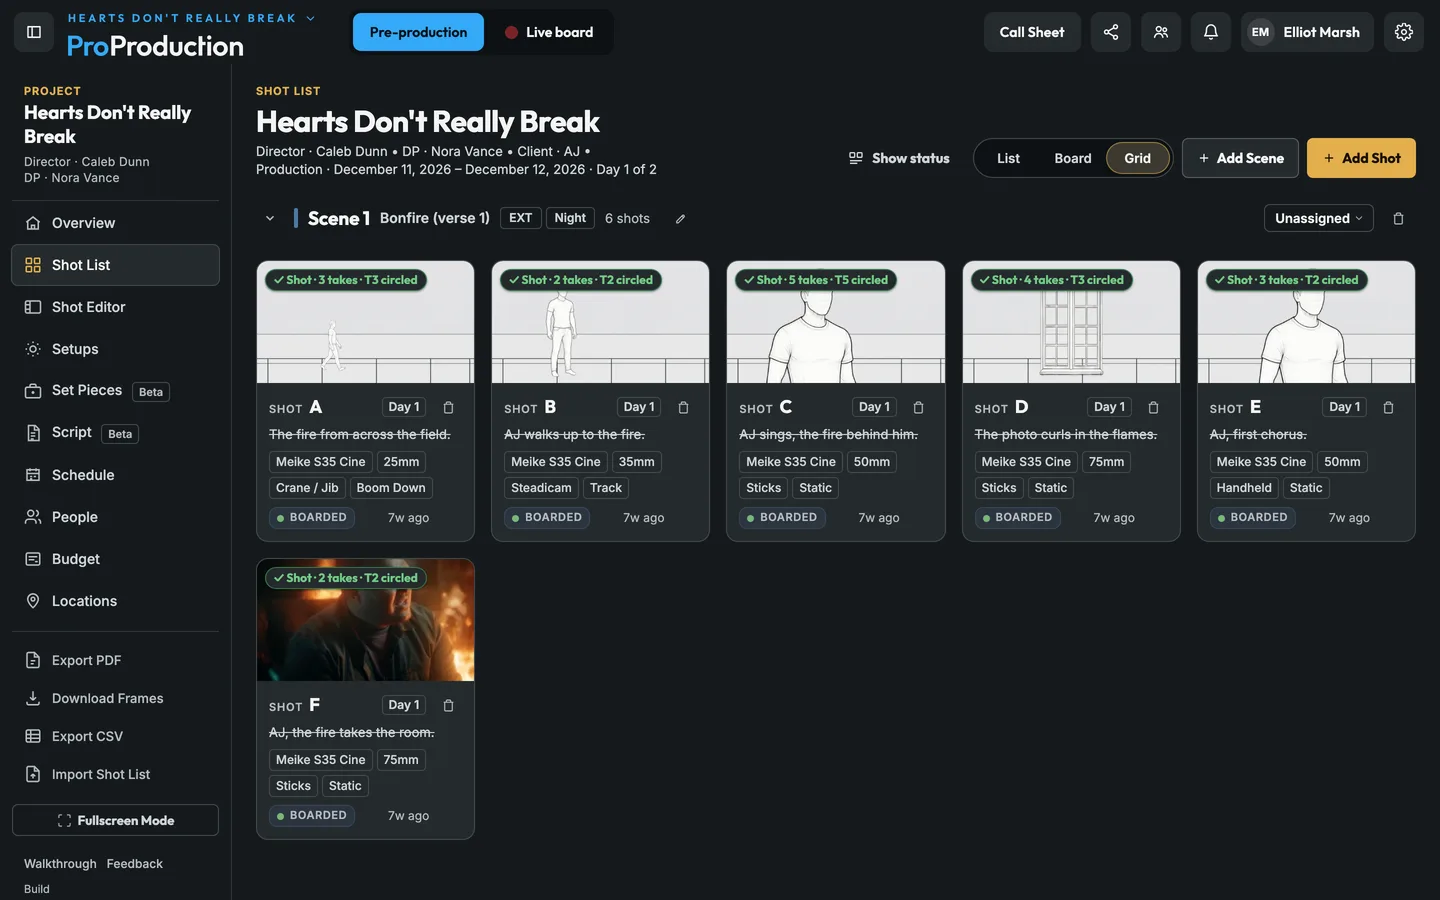
Task: Delete Shot F trash icon
Action: pos(448,705)
